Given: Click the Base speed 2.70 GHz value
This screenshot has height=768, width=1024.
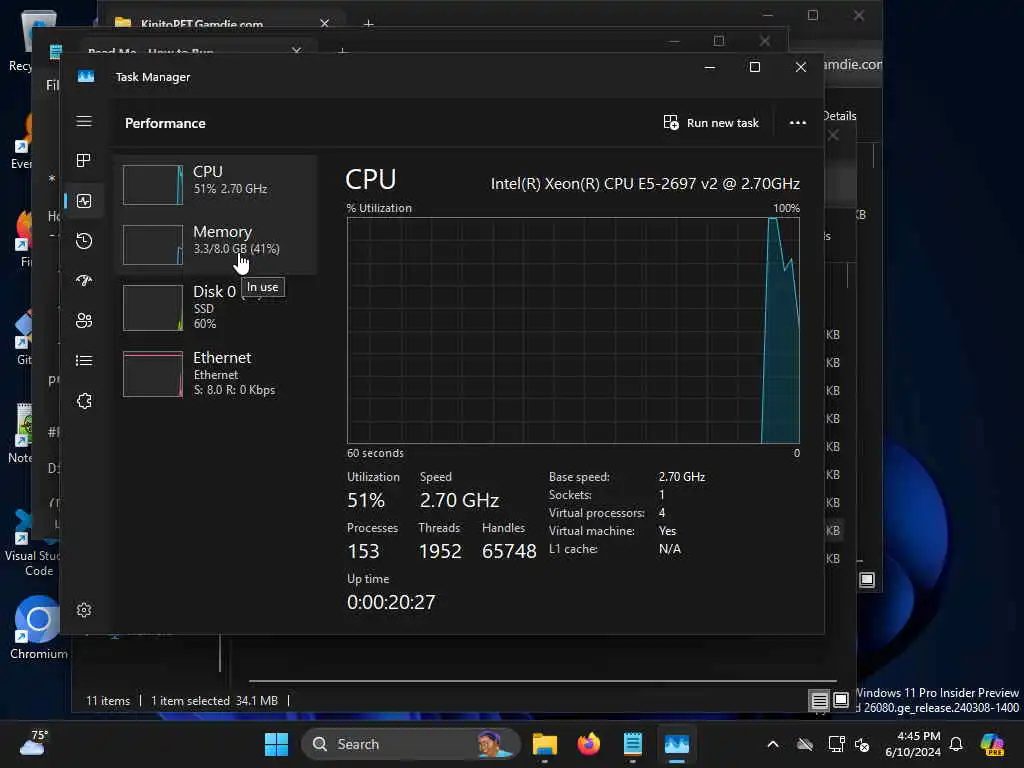Looking at the screenshot, I should coord(682,477).
